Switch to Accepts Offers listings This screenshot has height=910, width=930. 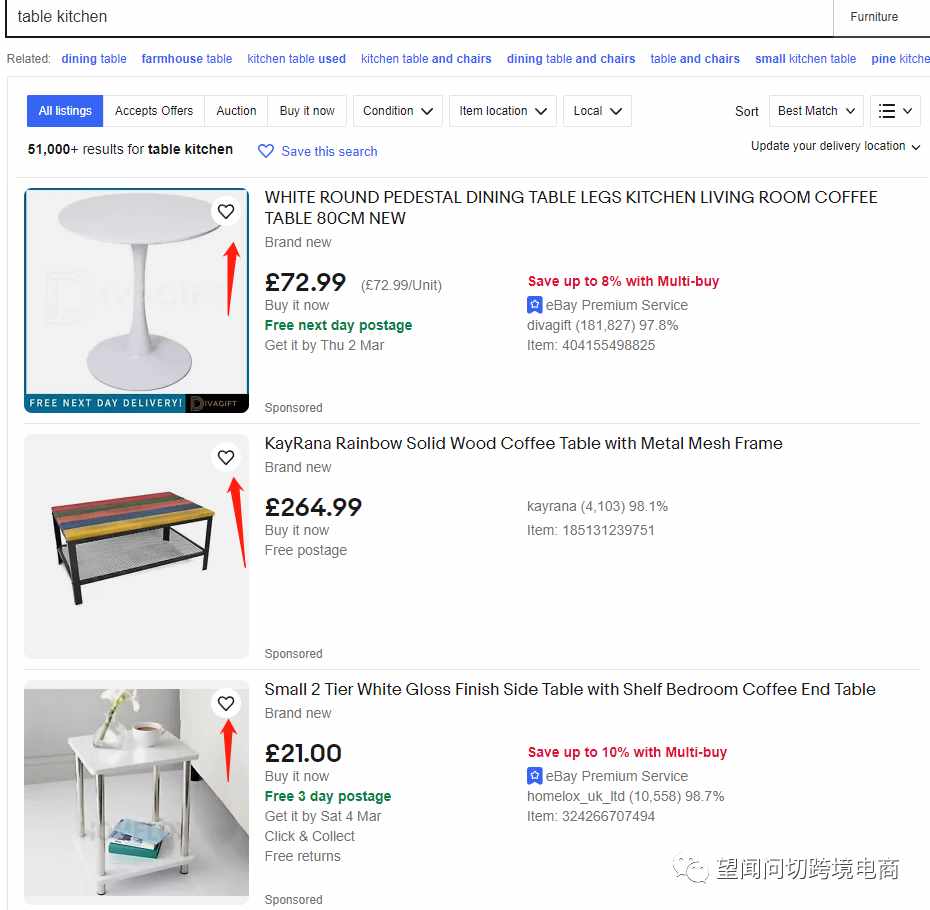point(154,111)
